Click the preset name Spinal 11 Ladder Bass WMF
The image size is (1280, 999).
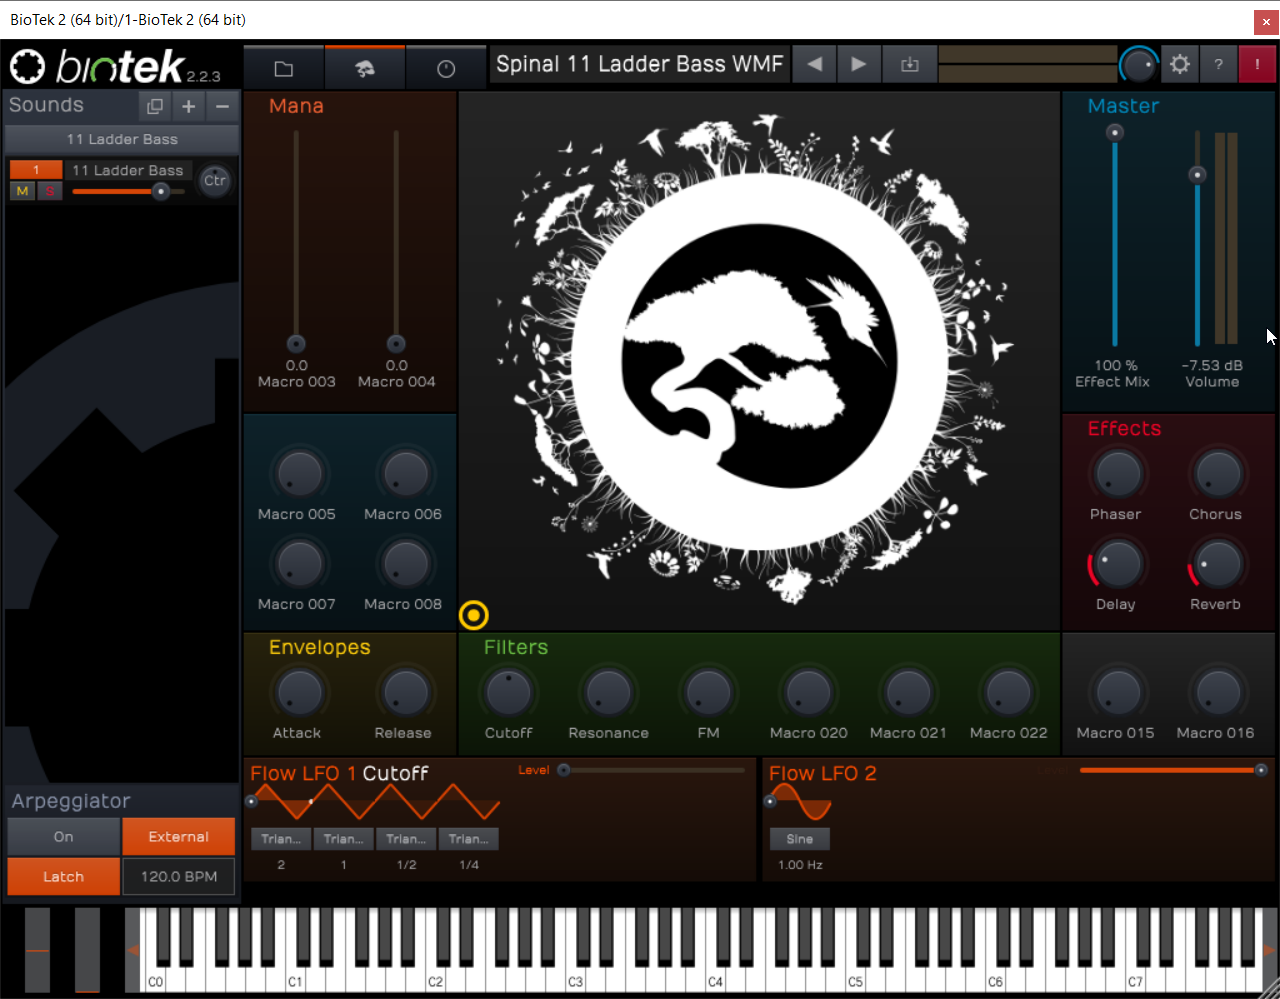pyautogui.click(x=640, y=64)
